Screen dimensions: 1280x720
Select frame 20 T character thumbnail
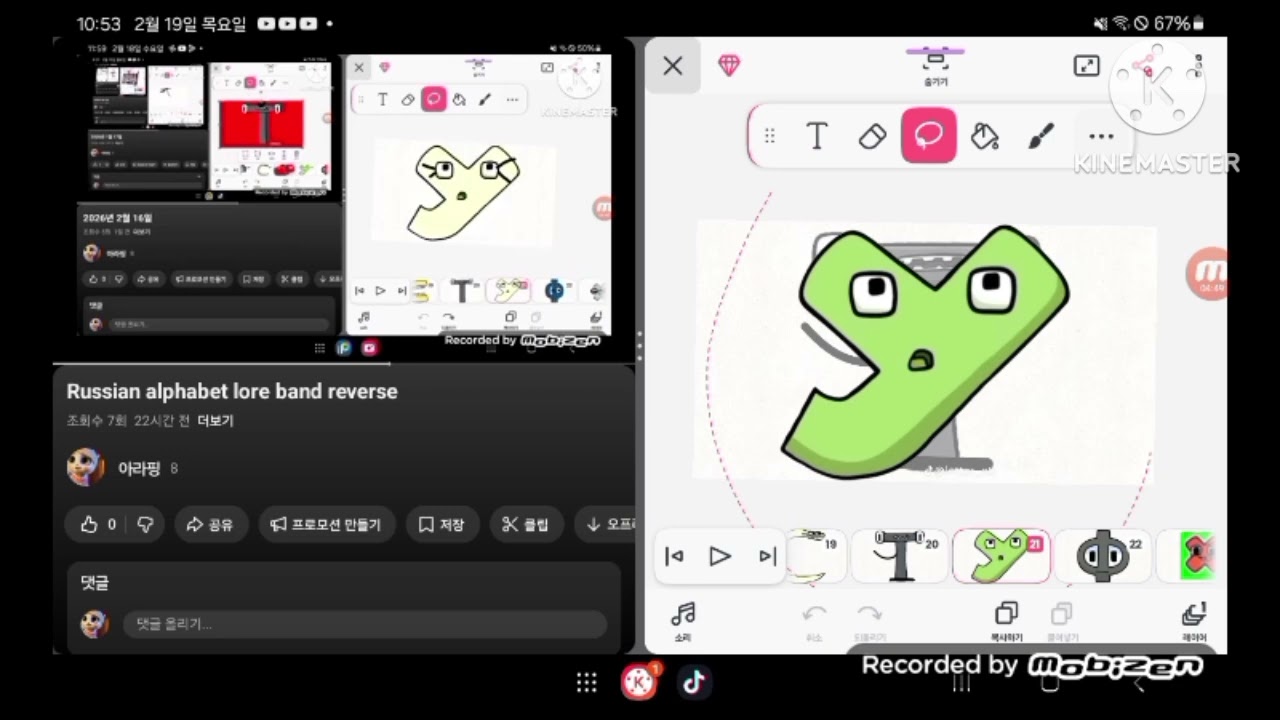click(899, 557)
